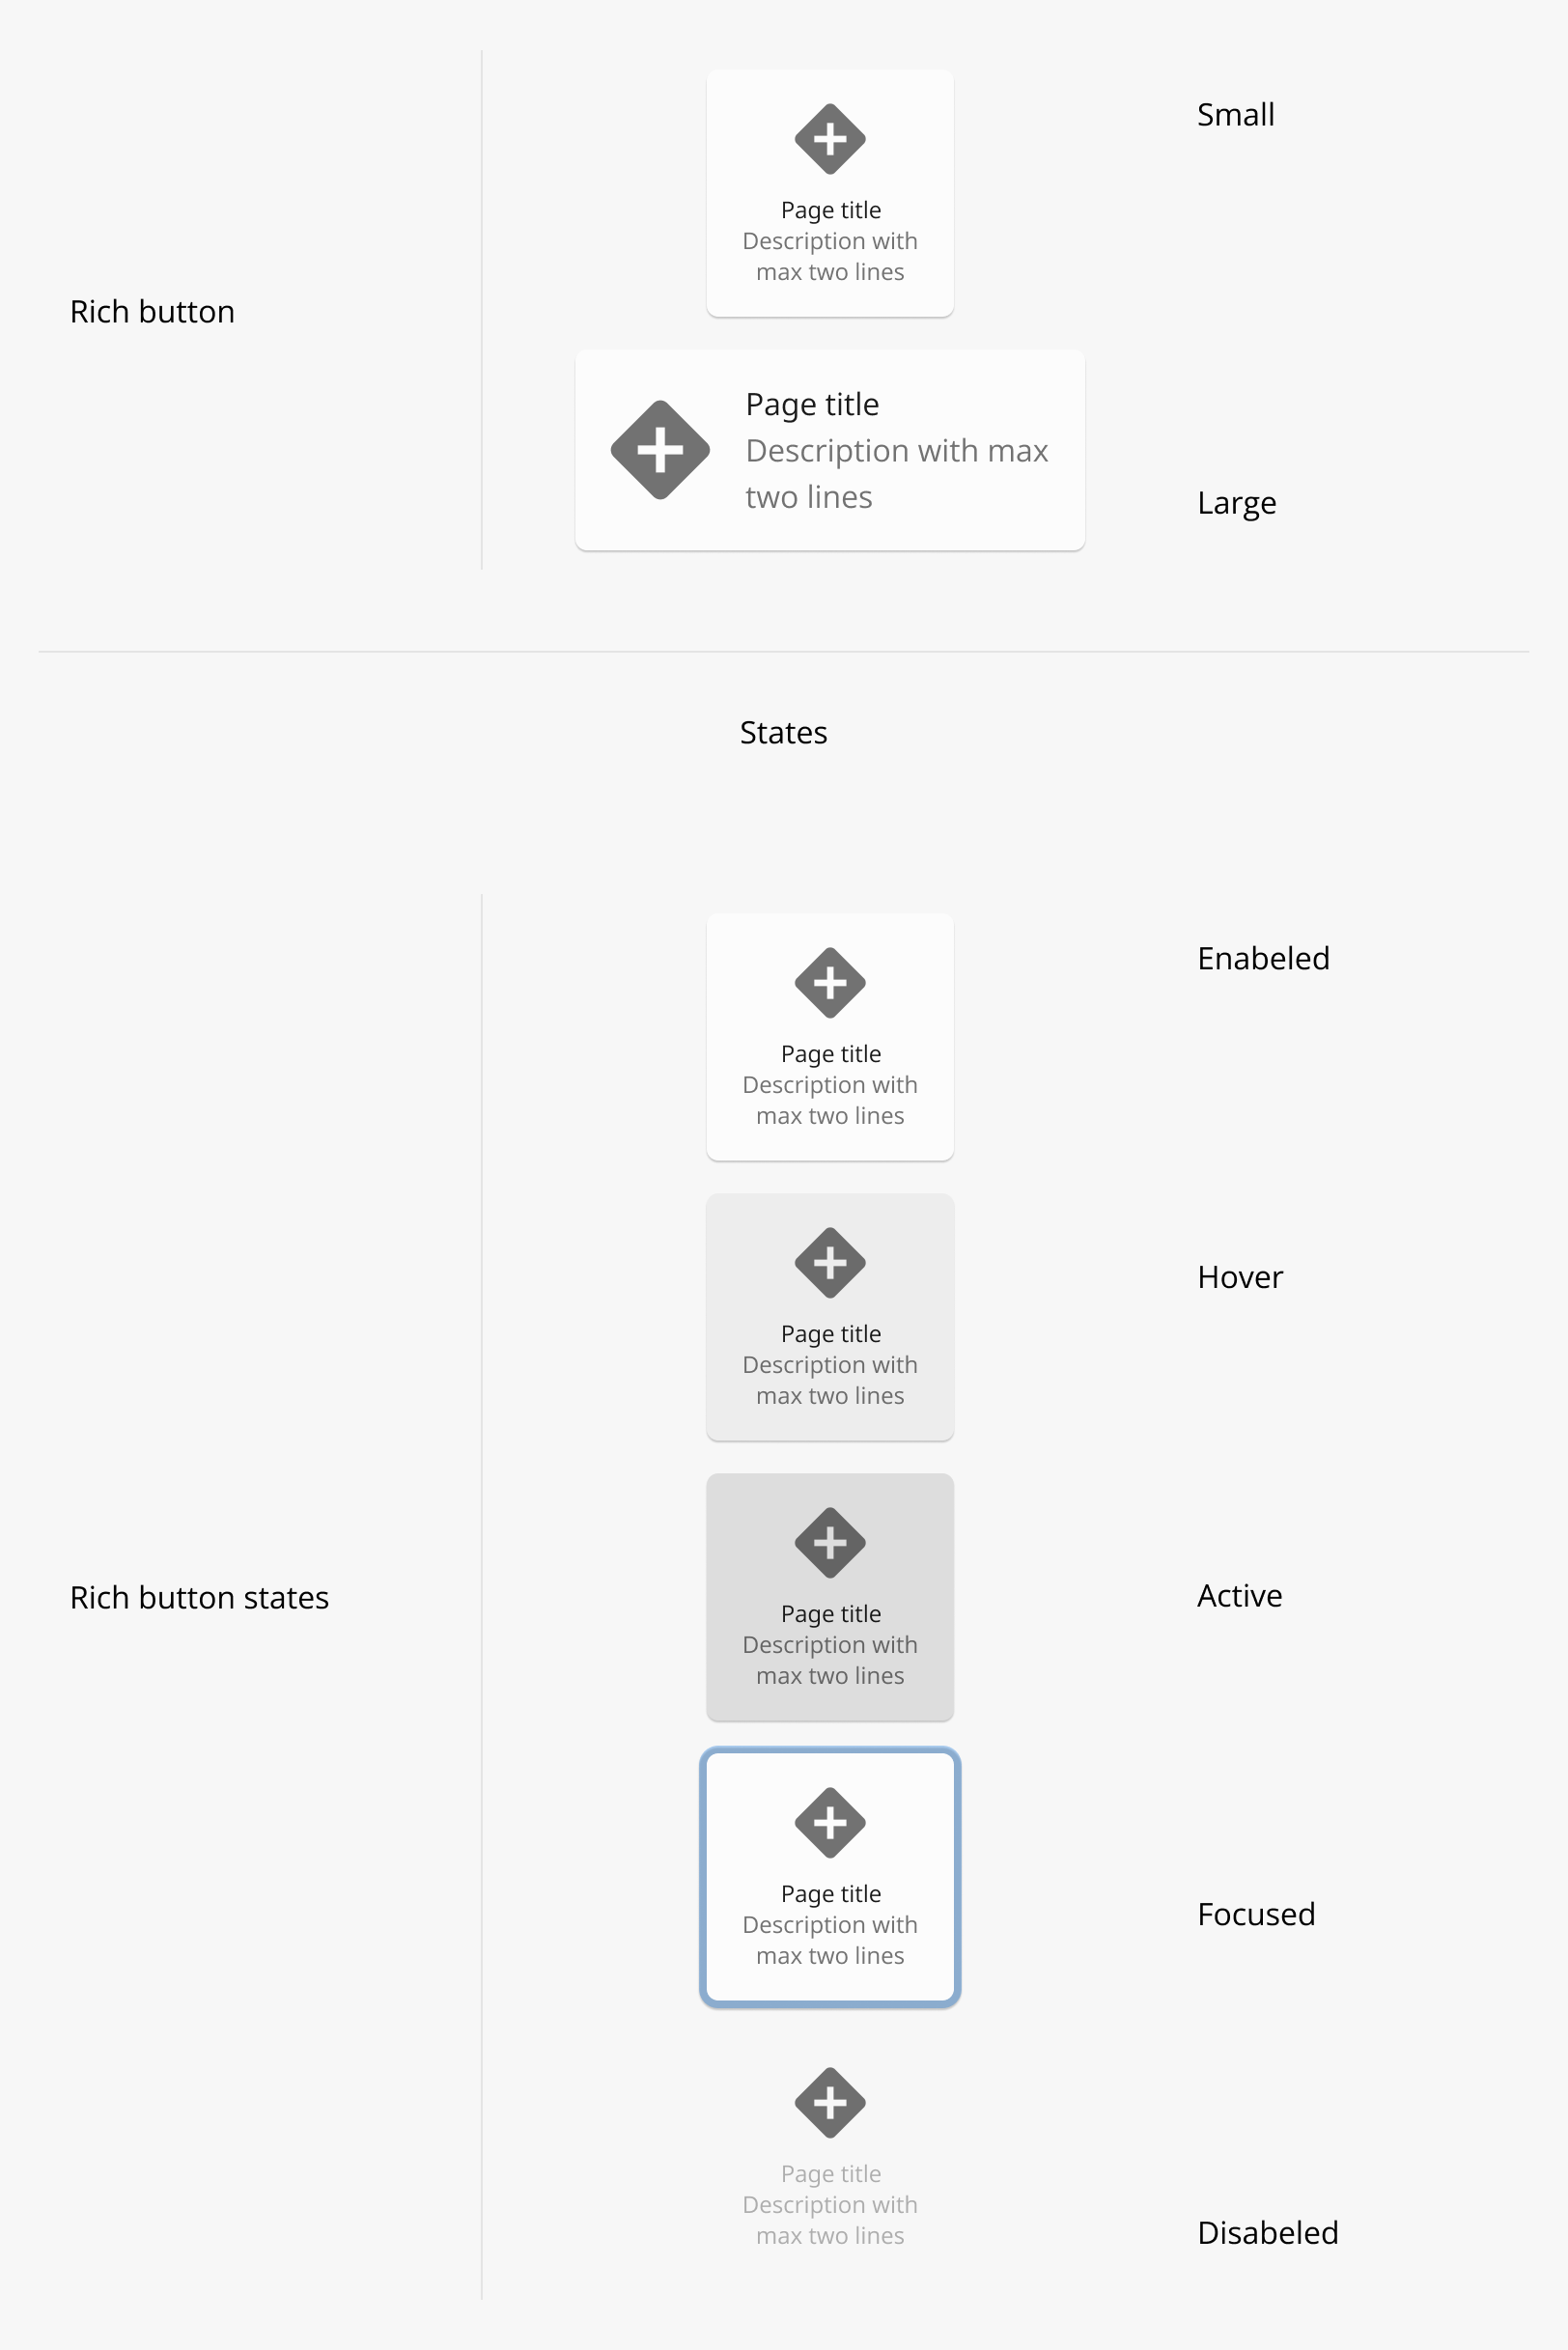Click the Focused state label
The width and height of the screenshot is (1568, 2350).
1256,1914
